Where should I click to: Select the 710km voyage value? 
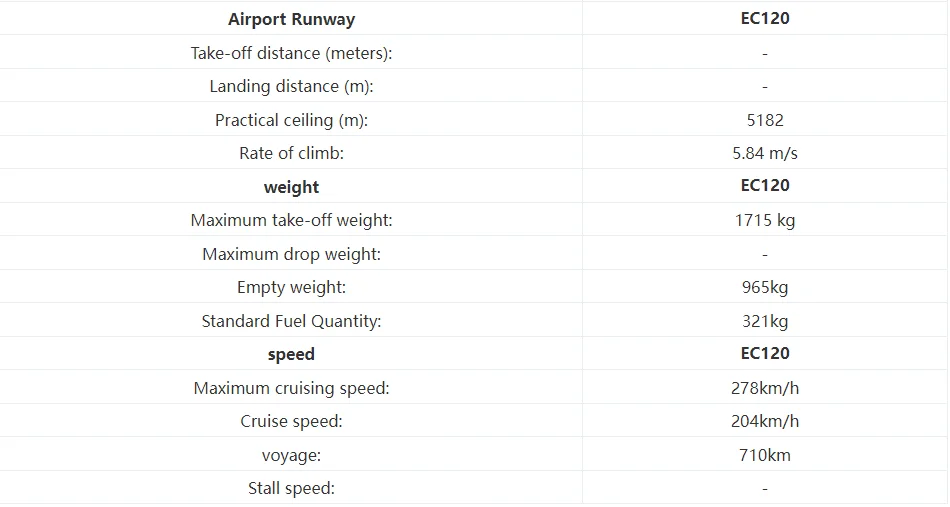(x=765, y=455)
